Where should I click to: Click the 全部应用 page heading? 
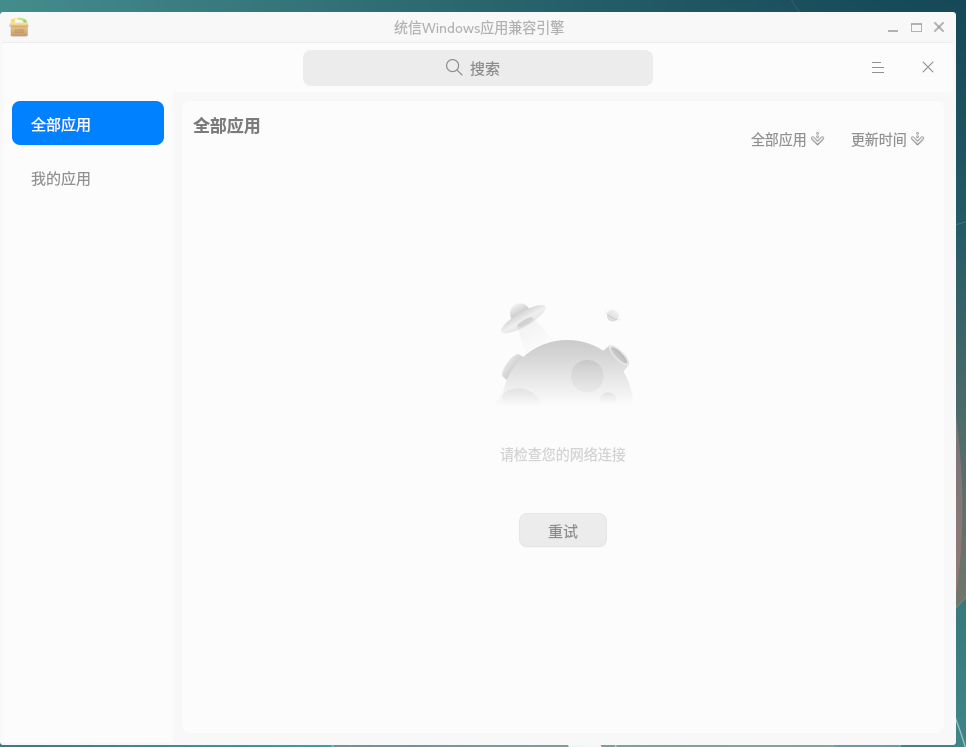226,126
